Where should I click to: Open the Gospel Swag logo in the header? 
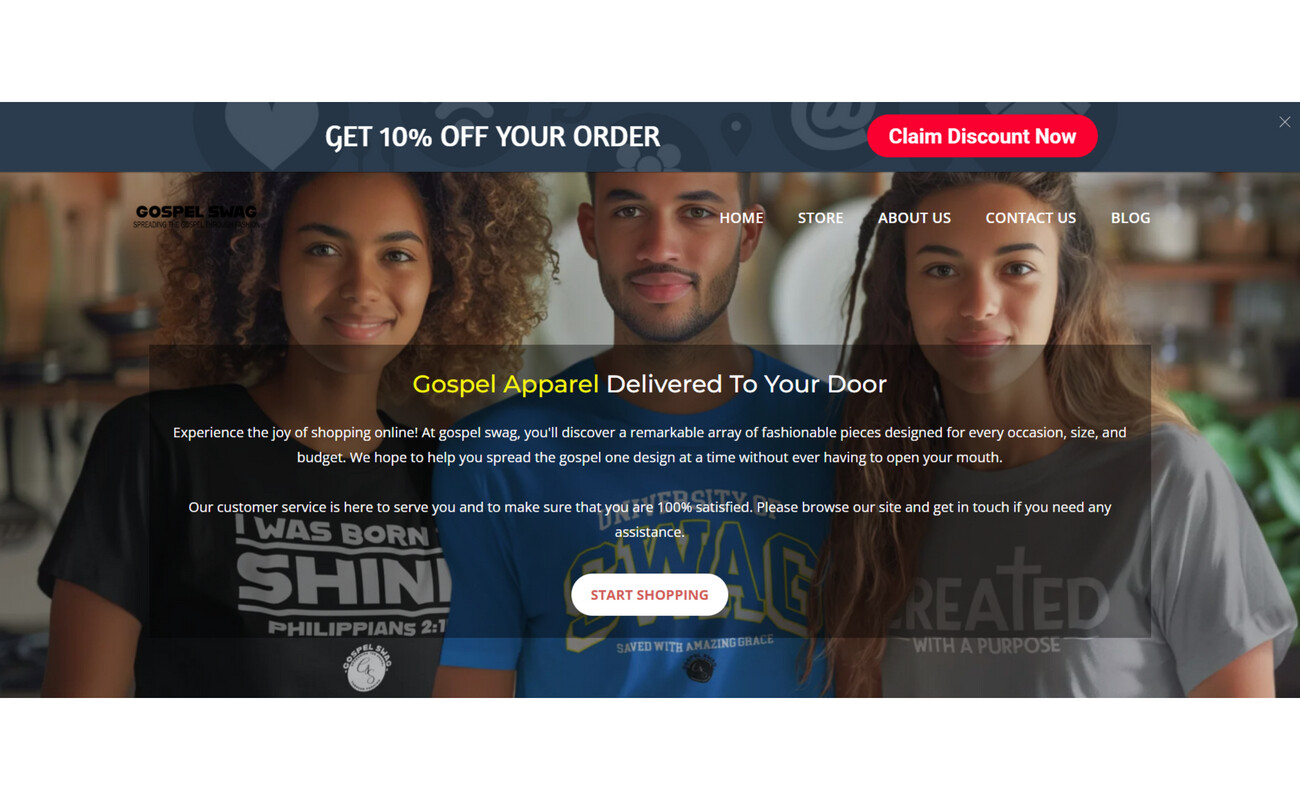pyautogui.click(x=196, y=216)
